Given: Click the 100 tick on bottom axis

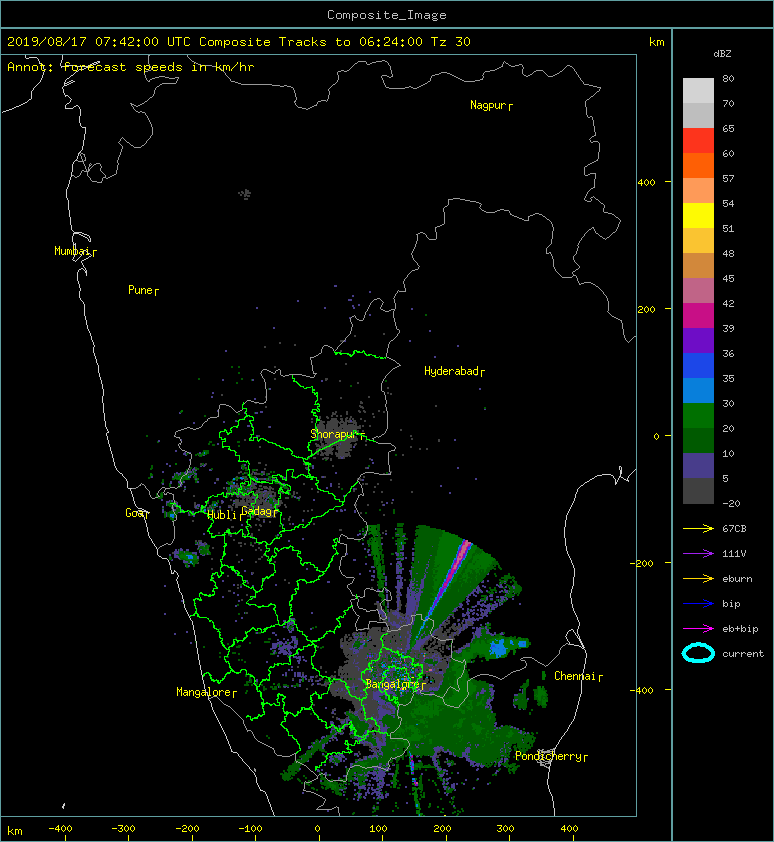Looking at the screenshot, I should (378, 829).
